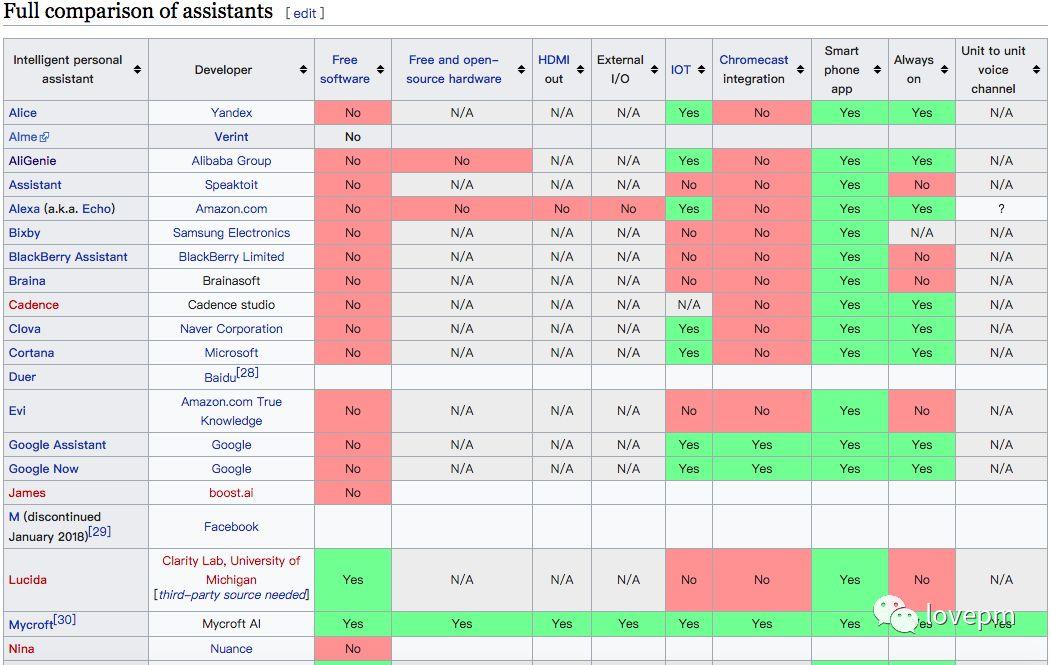
Task: Sort the Smart phone app column
Action: click(877, 70)
